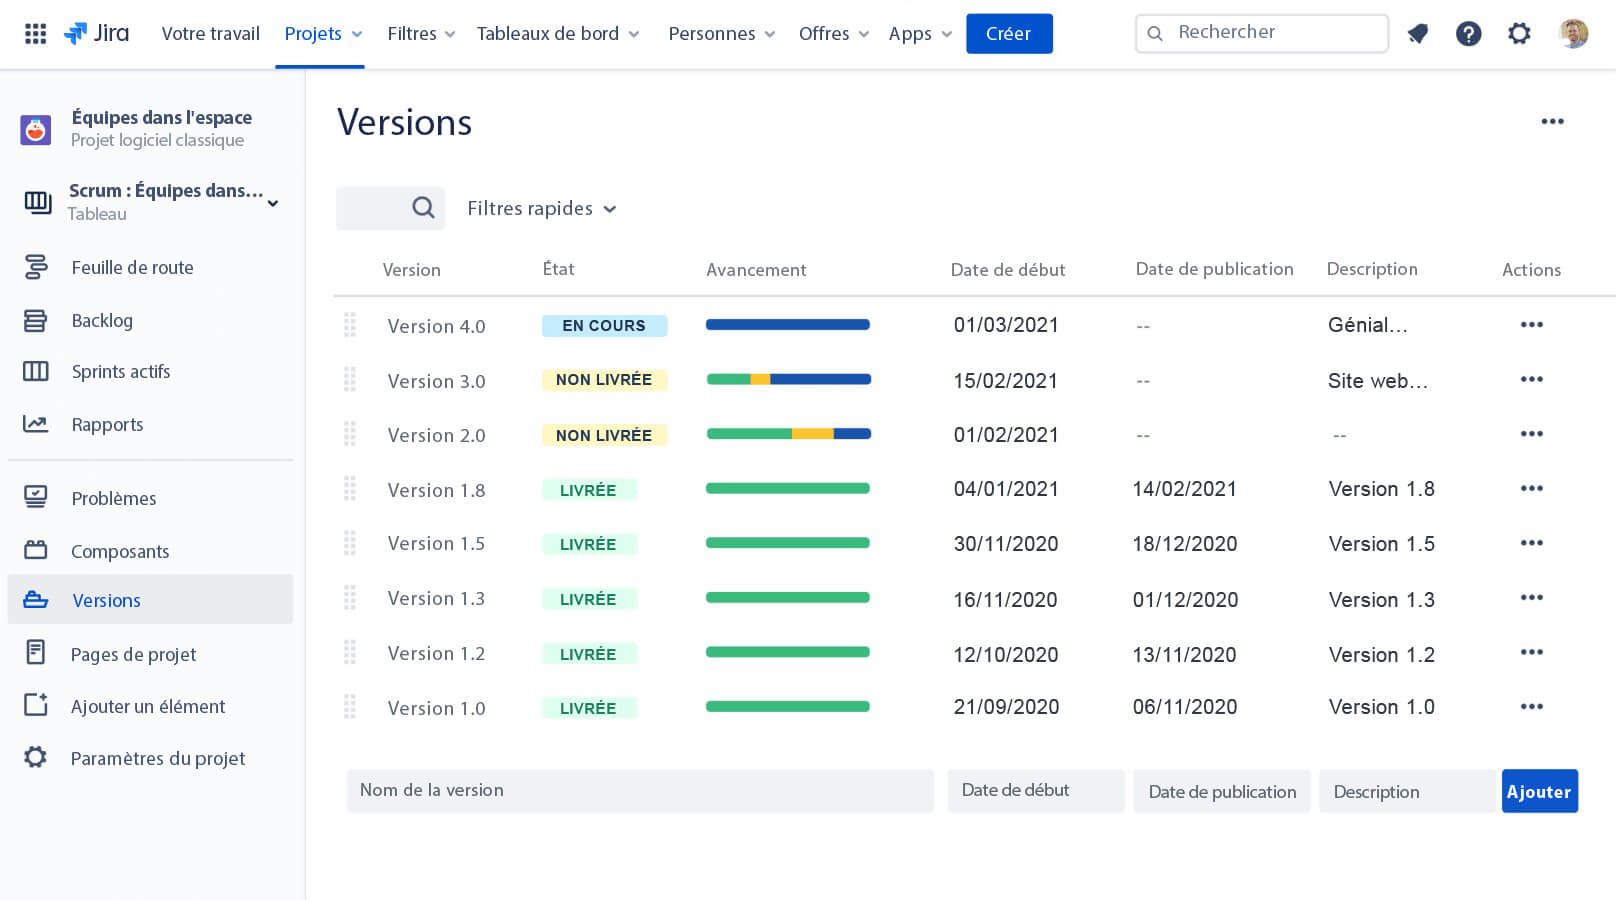Screen dimensions: 1616x900
Task: Open the page-level more options ellipsis
Action: (1552, 122)
